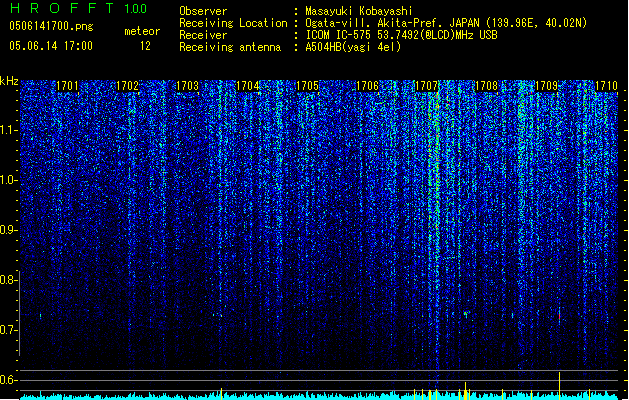Click the 'meteor' label
Viewport: 629px width, 400px height.
142,31
